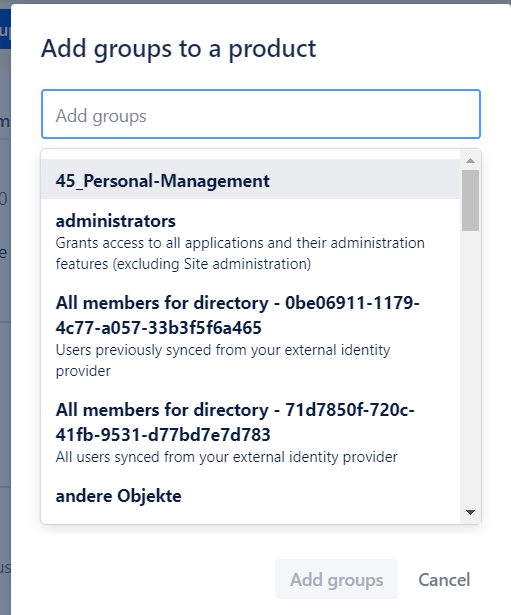Click the Add groups input field
This screenshot has height=615, width=511.
click(261, 114)
